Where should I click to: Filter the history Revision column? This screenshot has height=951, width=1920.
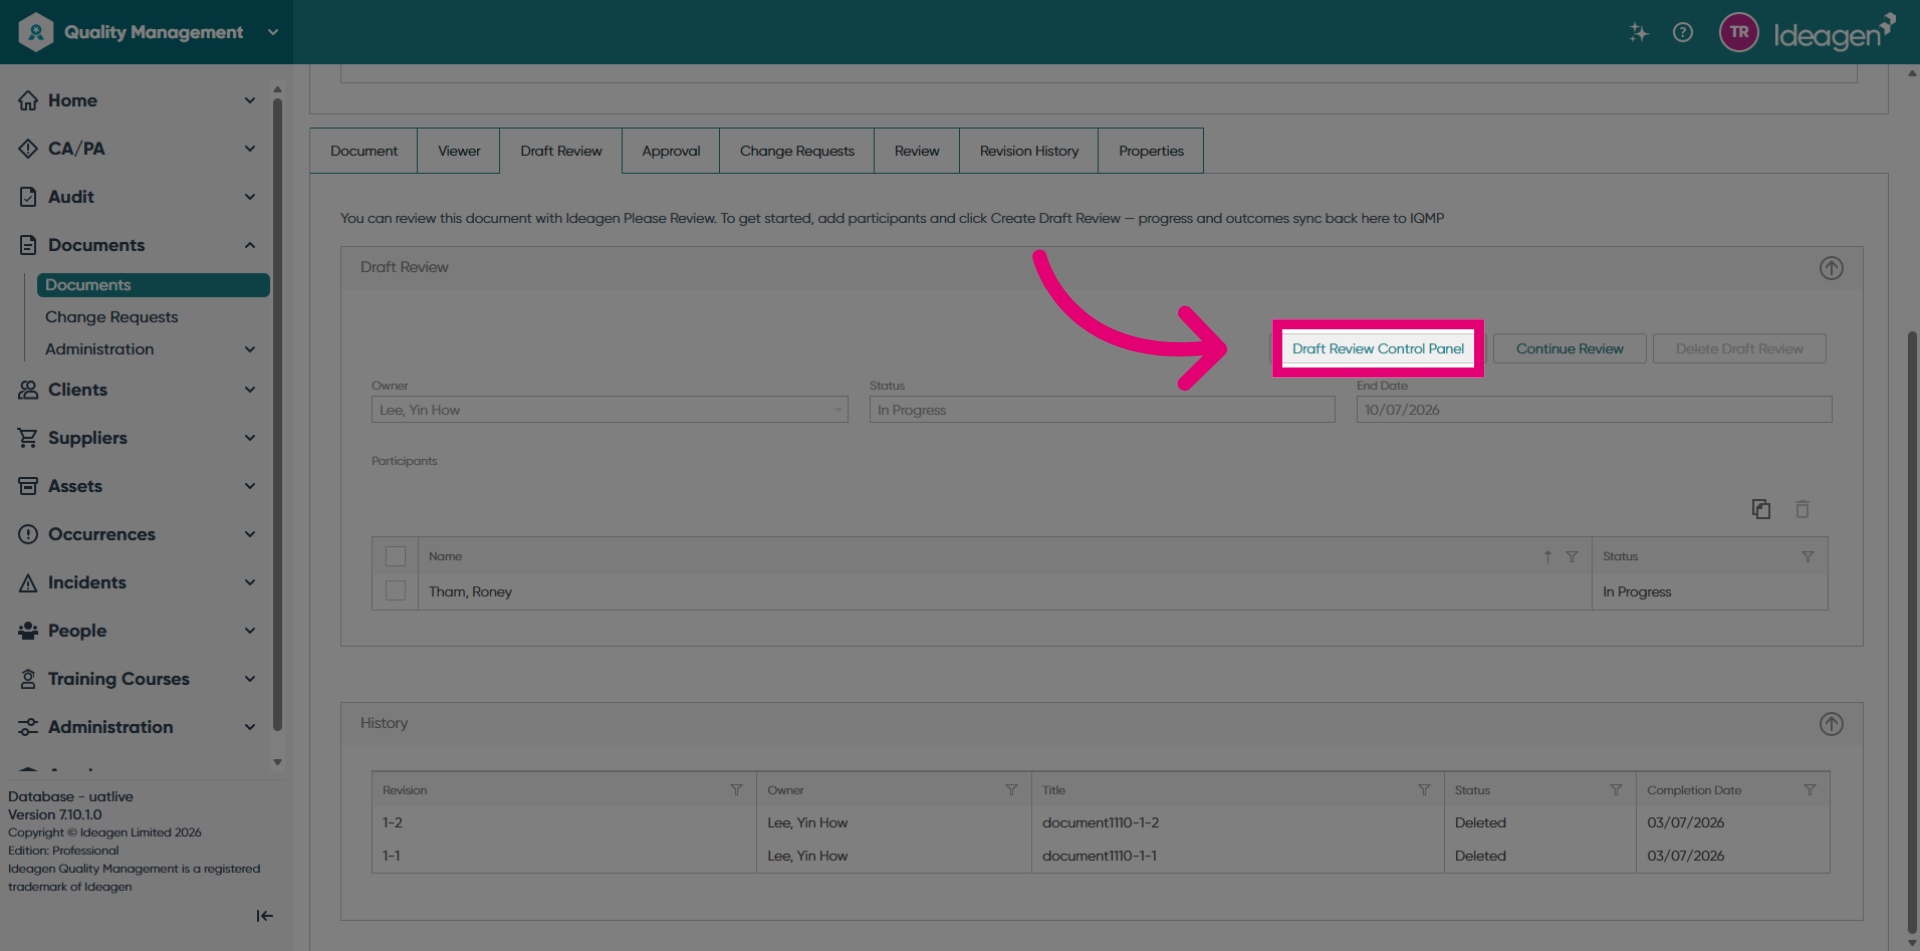[736, 790]
